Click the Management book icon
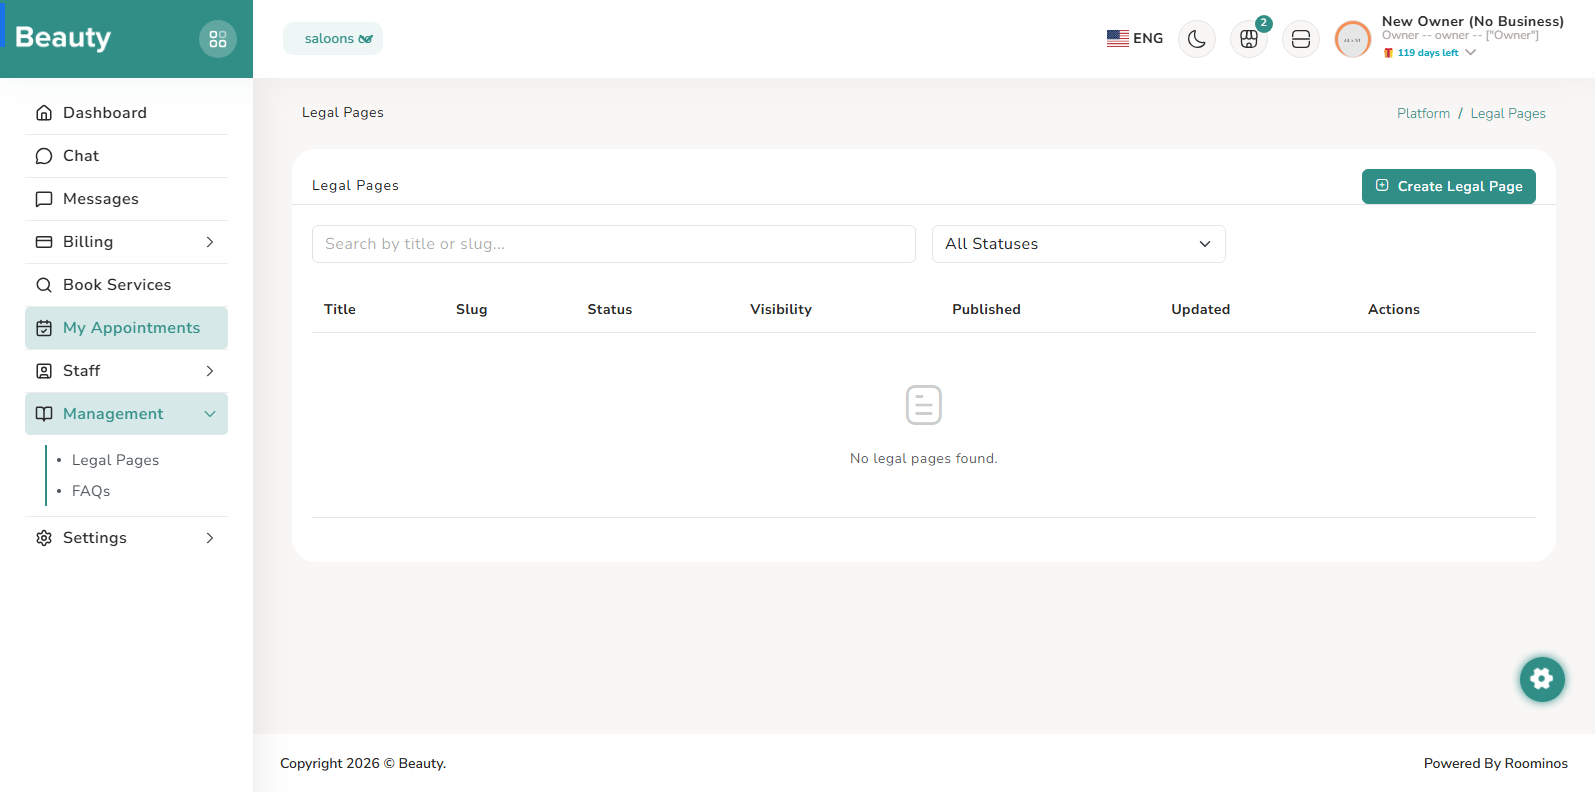 [44, 414]
